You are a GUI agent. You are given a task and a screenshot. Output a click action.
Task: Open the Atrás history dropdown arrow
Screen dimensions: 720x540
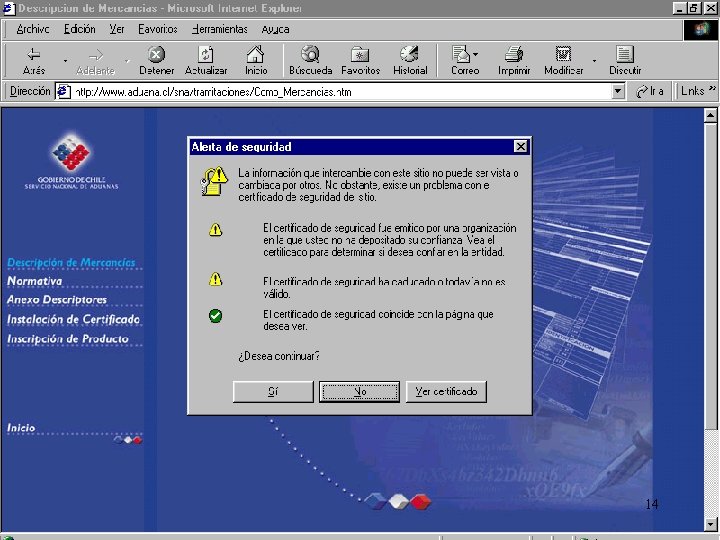[x=65, y=61]
